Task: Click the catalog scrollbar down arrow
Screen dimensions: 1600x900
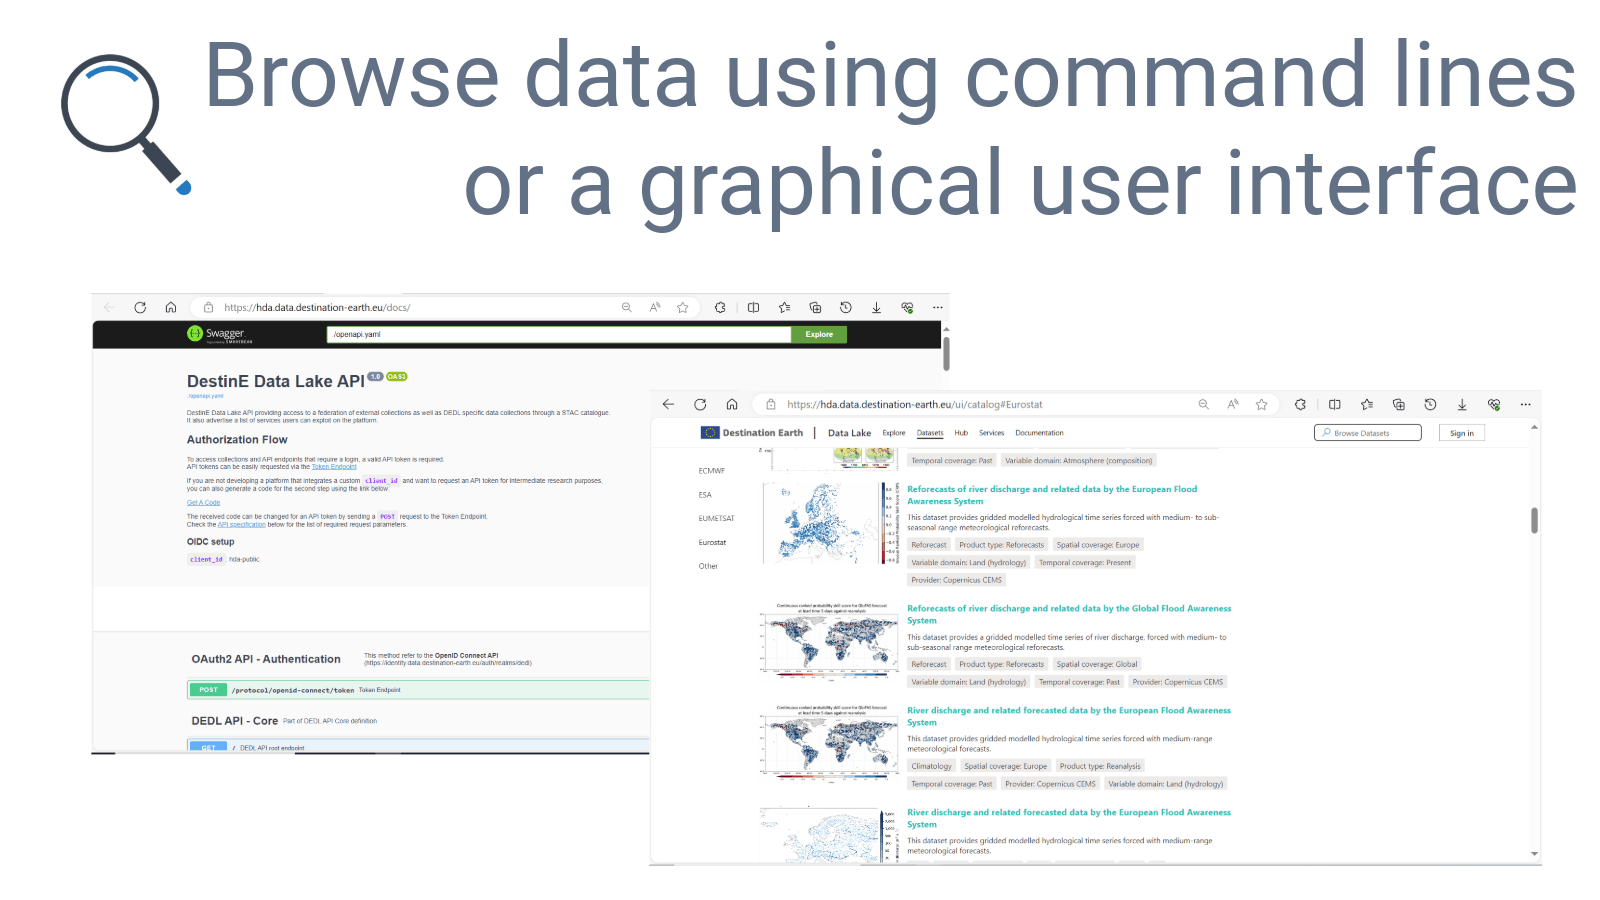Action: (1534, 854)
